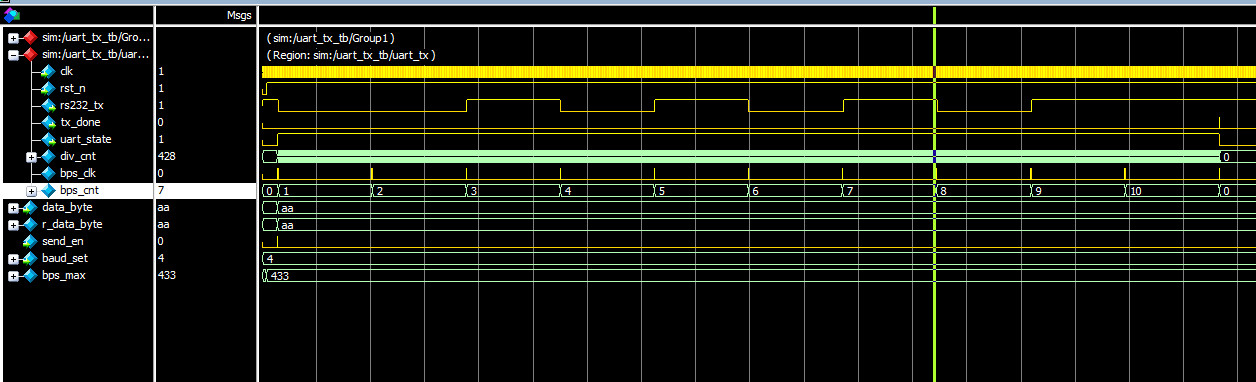Select the send_en signal name

(x=63, y=241)
